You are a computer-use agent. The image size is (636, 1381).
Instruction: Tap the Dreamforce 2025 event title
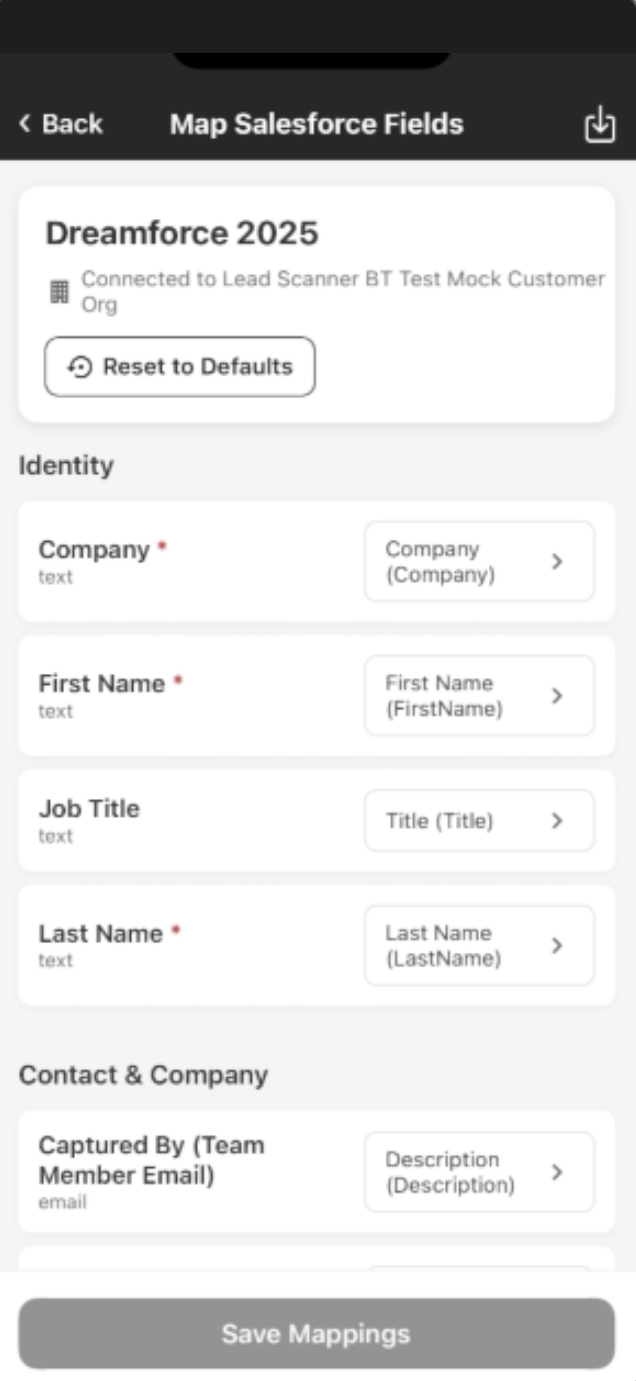pos(182,233)
